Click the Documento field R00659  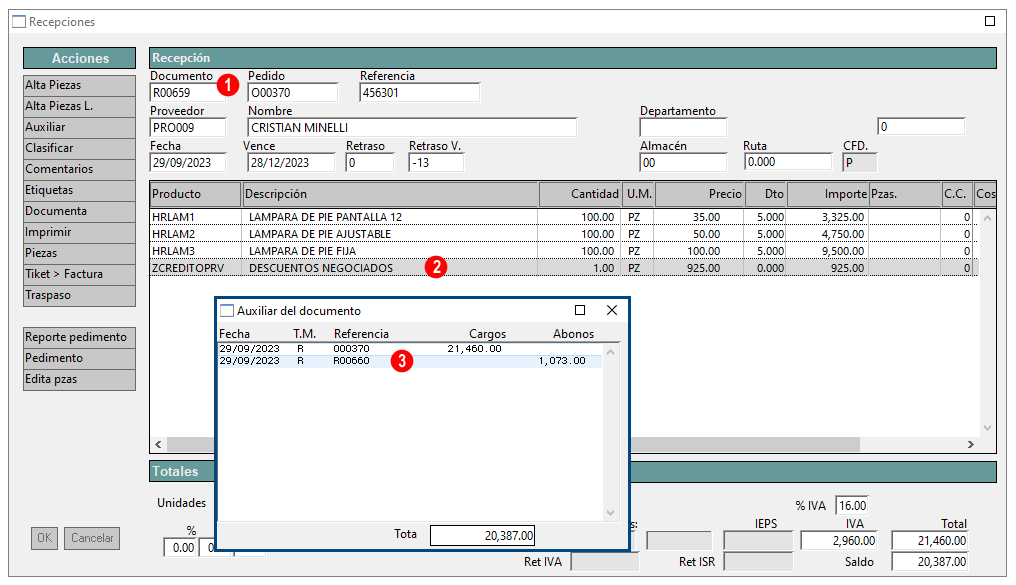click(x=188, y=93)
